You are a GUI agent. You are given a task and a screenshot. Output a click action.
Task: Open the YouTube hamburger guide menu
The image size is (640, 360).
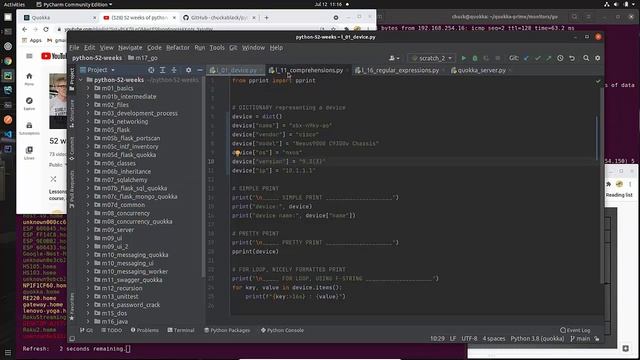click(29, 56)
